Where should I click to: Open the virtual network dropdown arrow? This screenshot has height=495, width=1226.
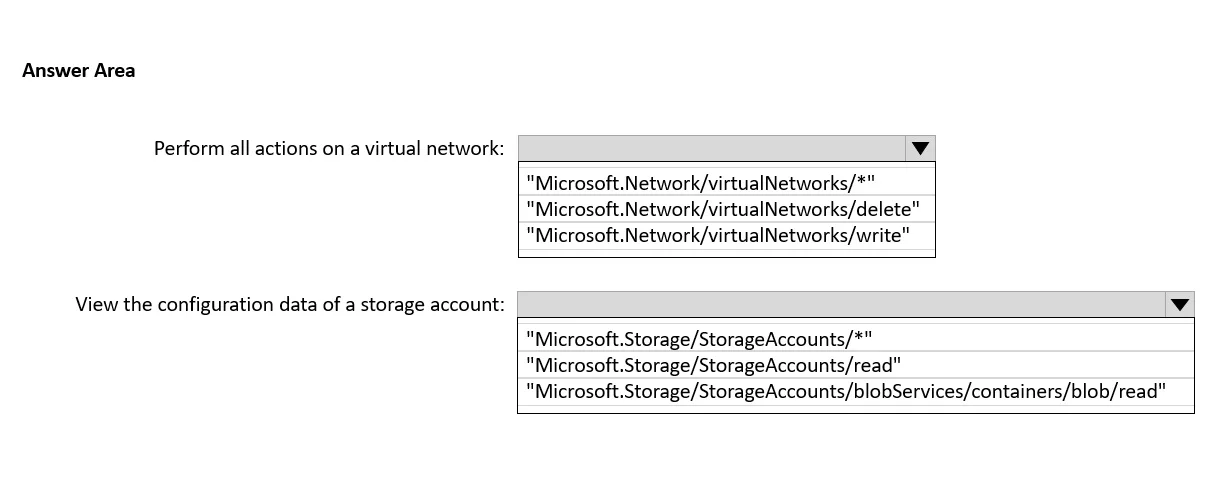point(920,148)
